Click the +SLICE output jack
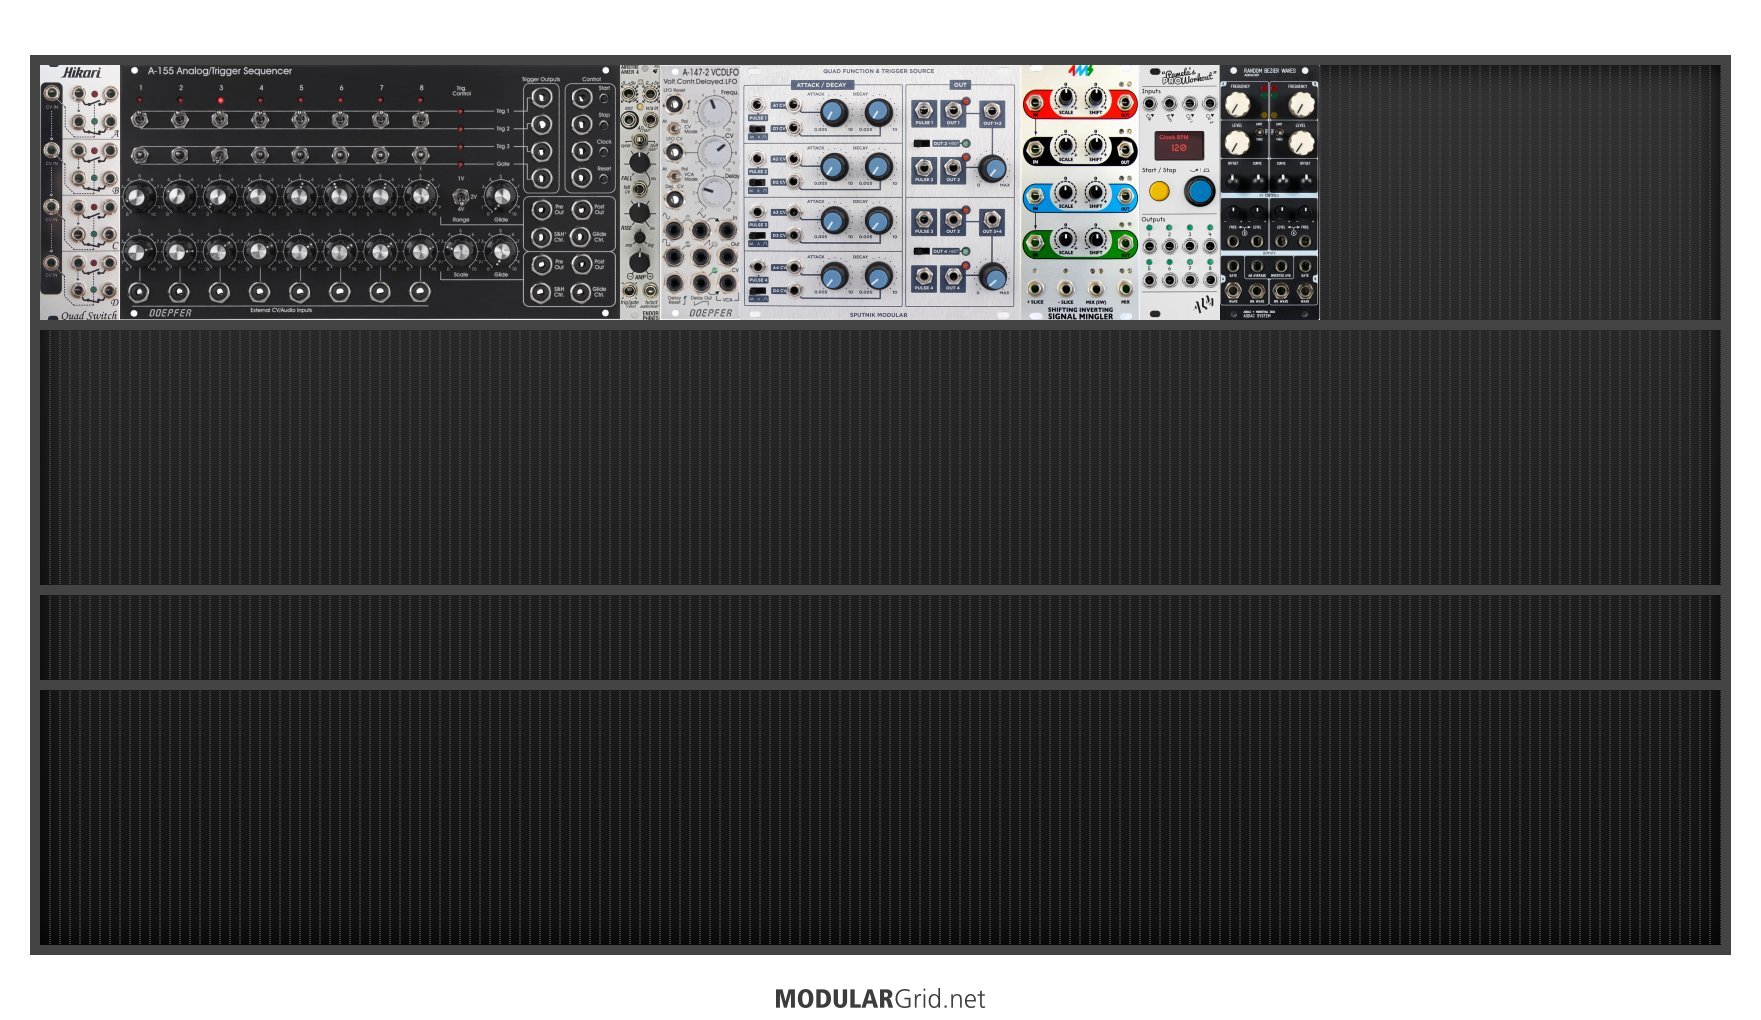This screenshot has width=1761, height=1020. (1035, 289)
